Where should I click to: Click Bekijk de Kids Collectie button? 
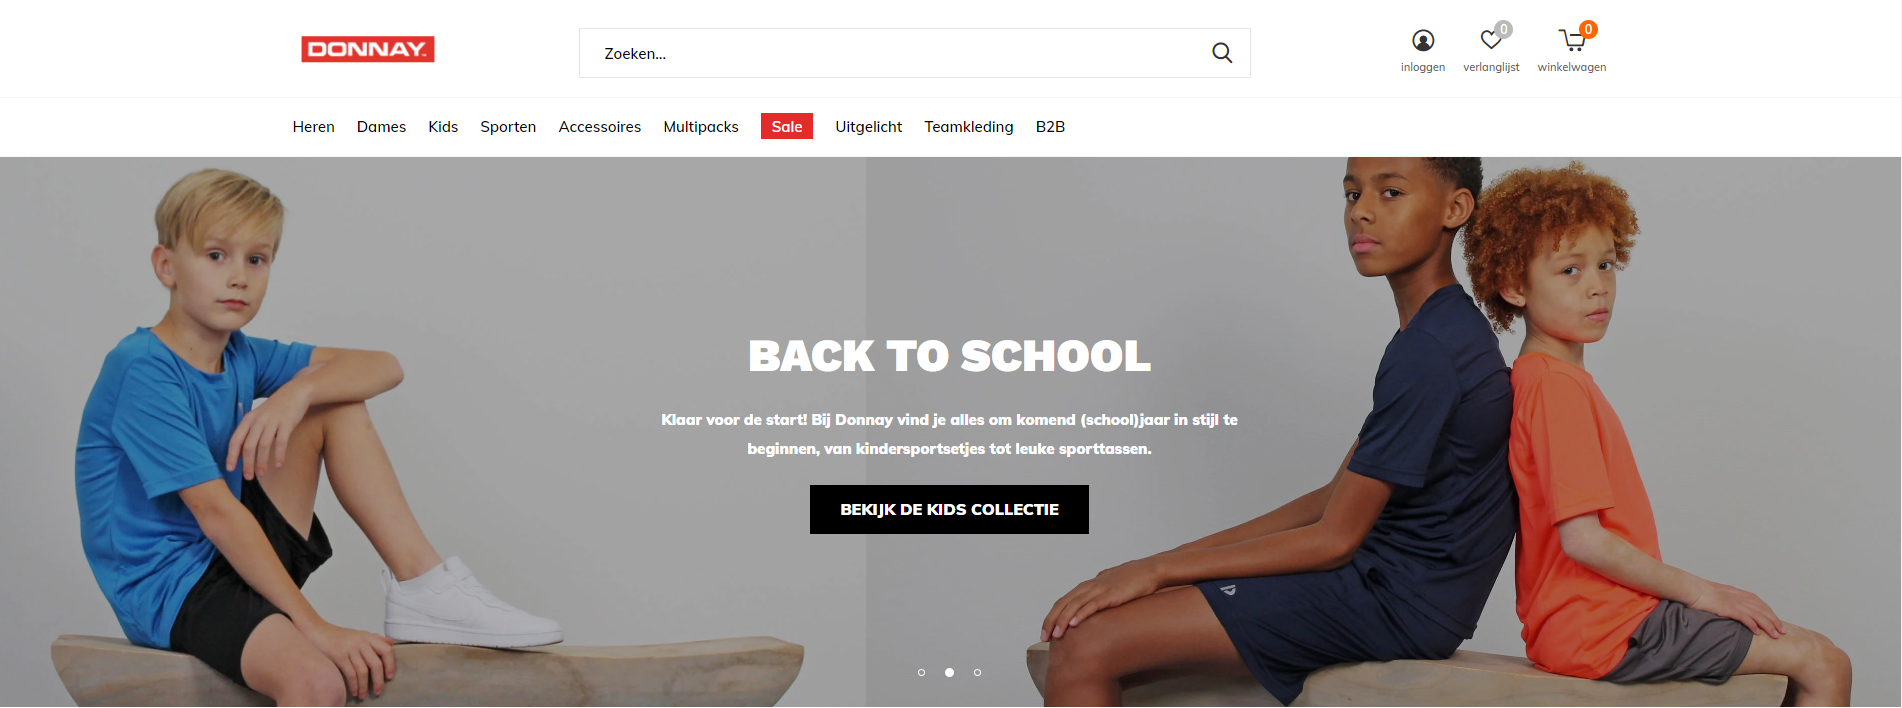click(949, 509)
